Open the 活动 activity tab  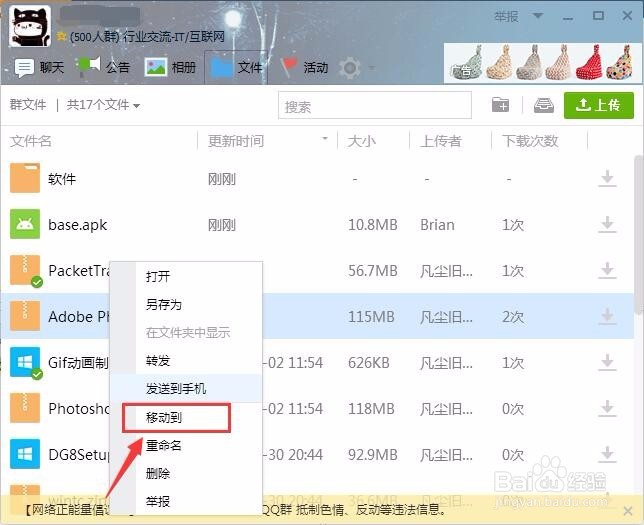pos(305,67)
